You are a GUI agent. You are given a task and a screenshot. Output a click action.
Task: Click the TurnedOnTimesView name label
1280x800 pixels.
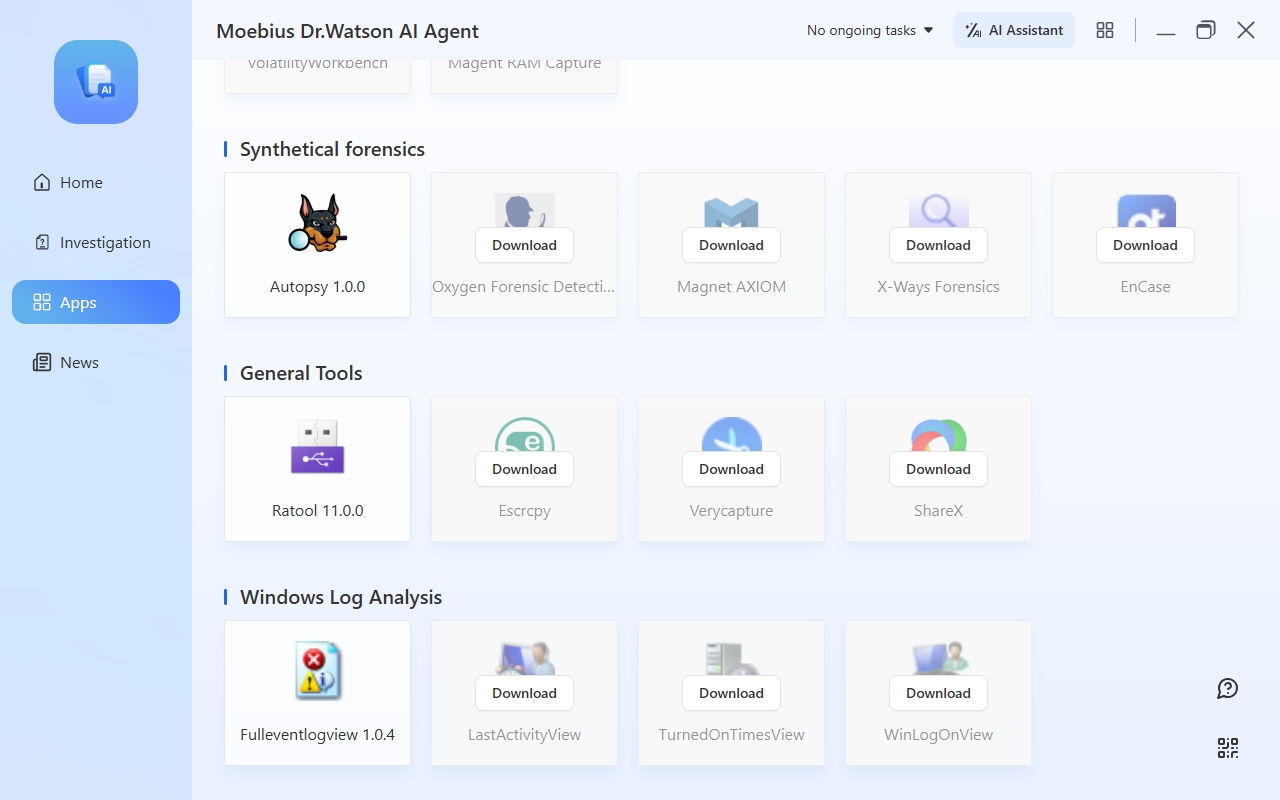pyautogui.click(x=731, y=734)
